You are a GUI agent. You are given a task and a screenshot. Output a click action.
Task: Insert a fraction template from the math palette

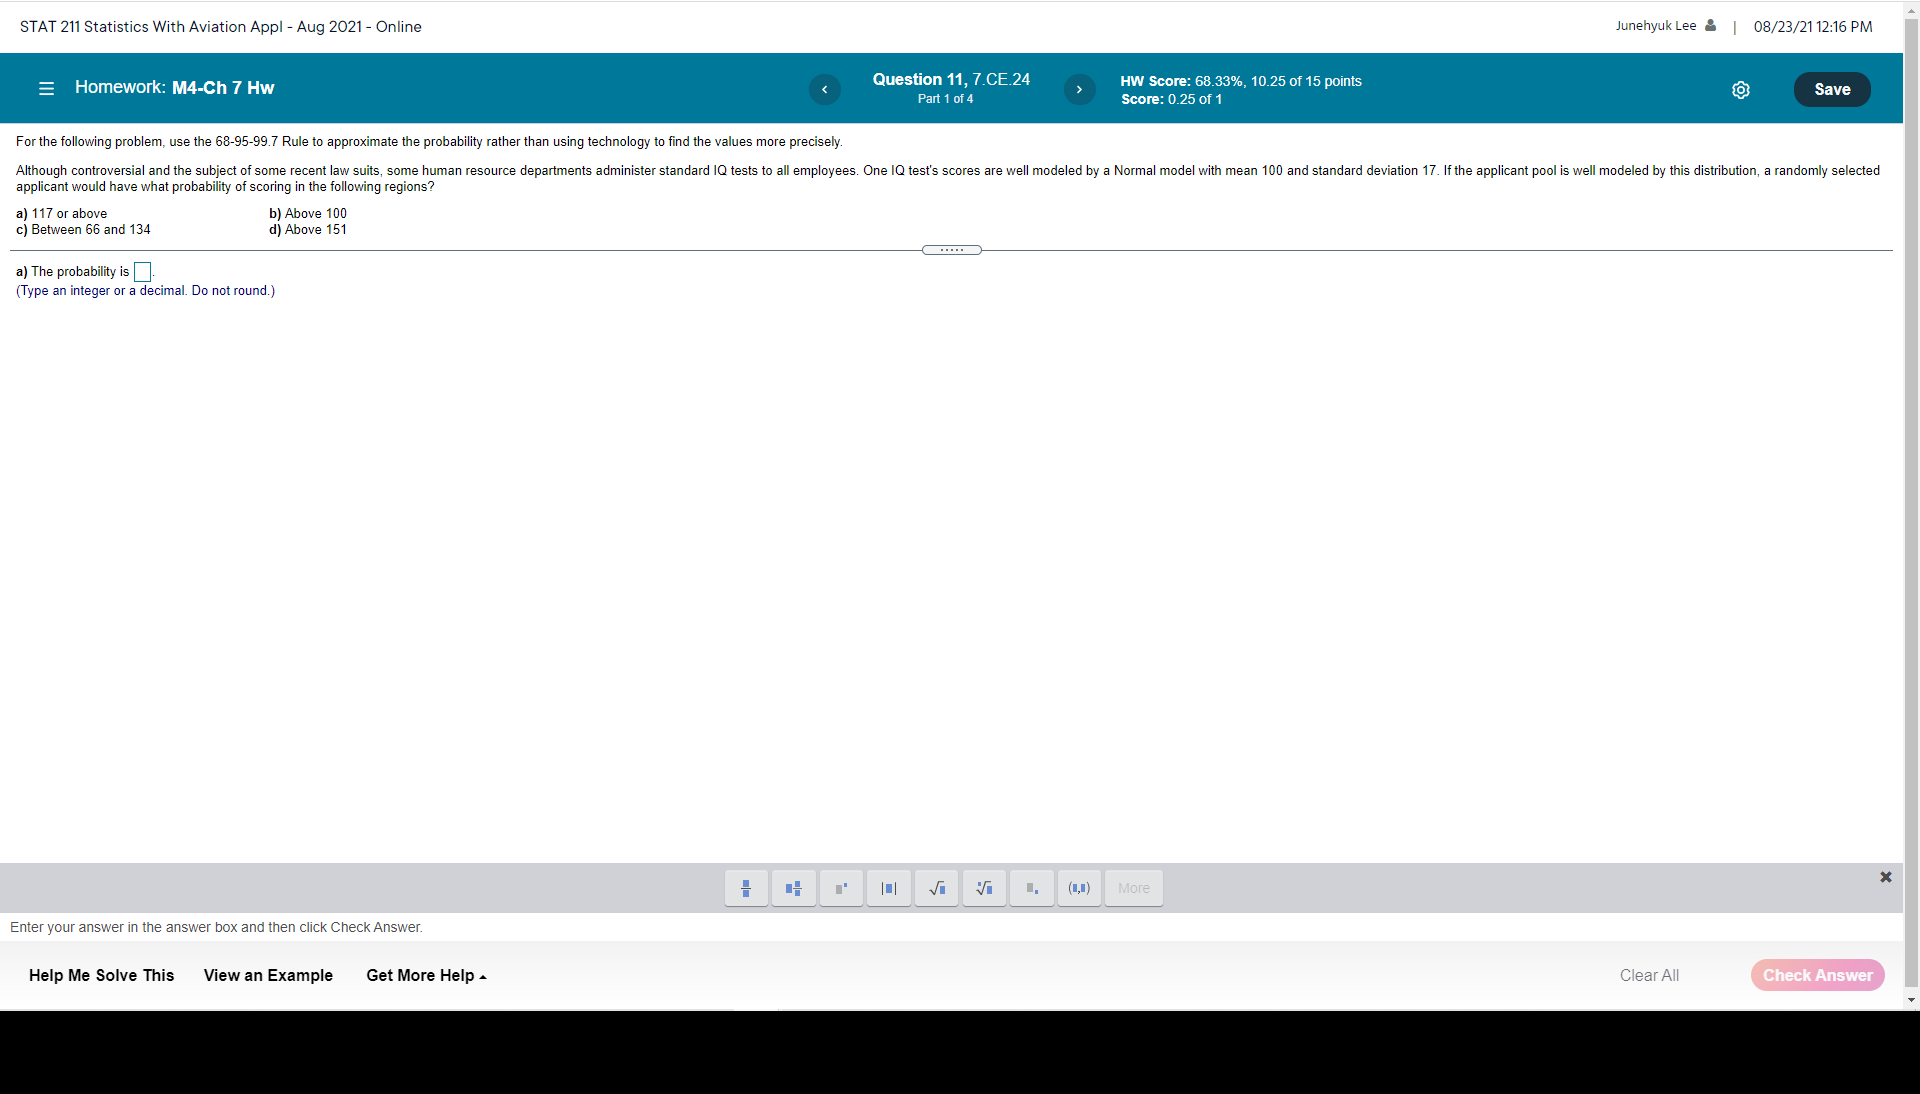tap(746, 888)
